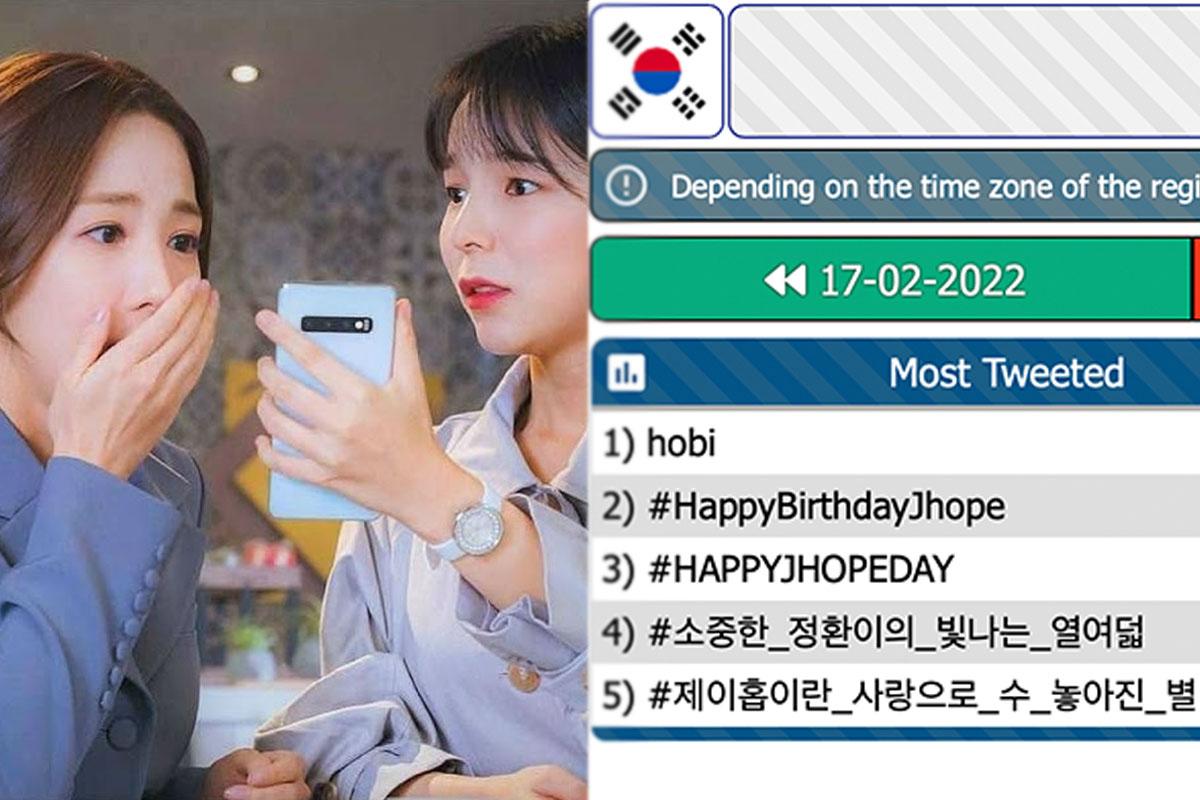
Task: Click the South Korea flag icon
Action: pyautogui.click(x=657, y=71)
